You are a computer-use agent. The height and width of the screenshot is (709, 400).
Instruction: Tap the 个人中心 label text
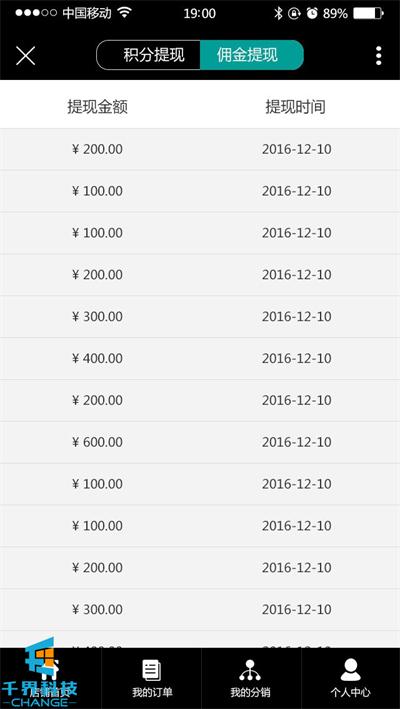pyautogui.click(x=350, y=692)
